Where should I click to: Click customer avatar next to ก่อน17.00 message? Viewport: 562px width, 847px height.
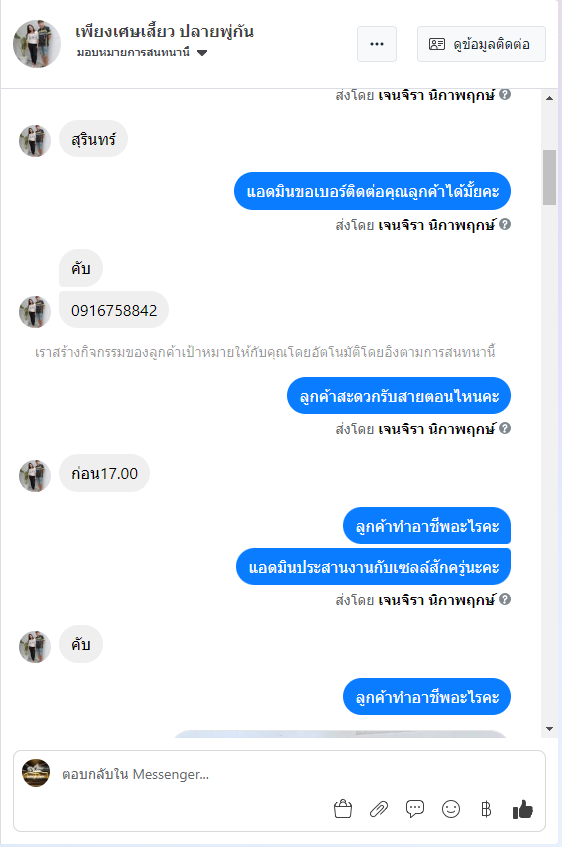pyautogui.click(x=35, y=475)
